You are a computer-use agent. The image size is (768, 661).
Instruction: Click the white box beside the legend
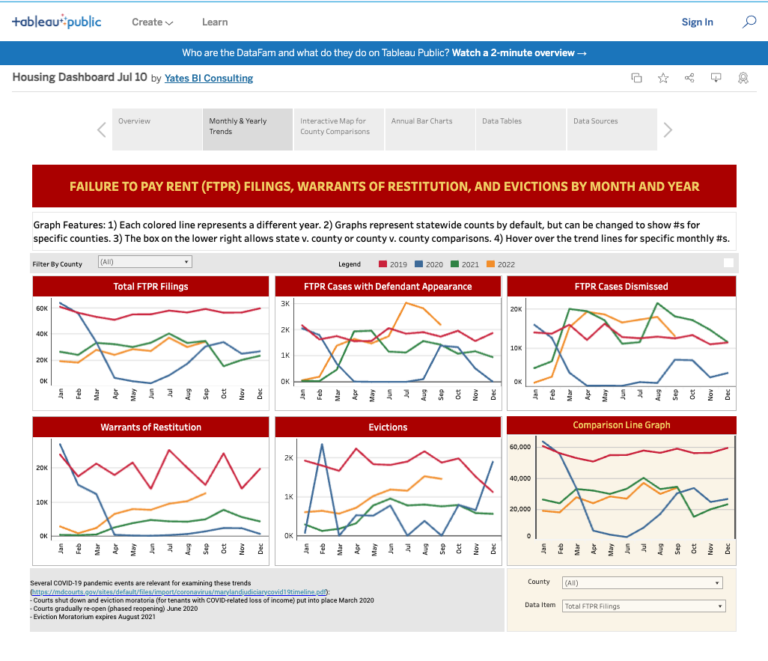tap(728, 263)
